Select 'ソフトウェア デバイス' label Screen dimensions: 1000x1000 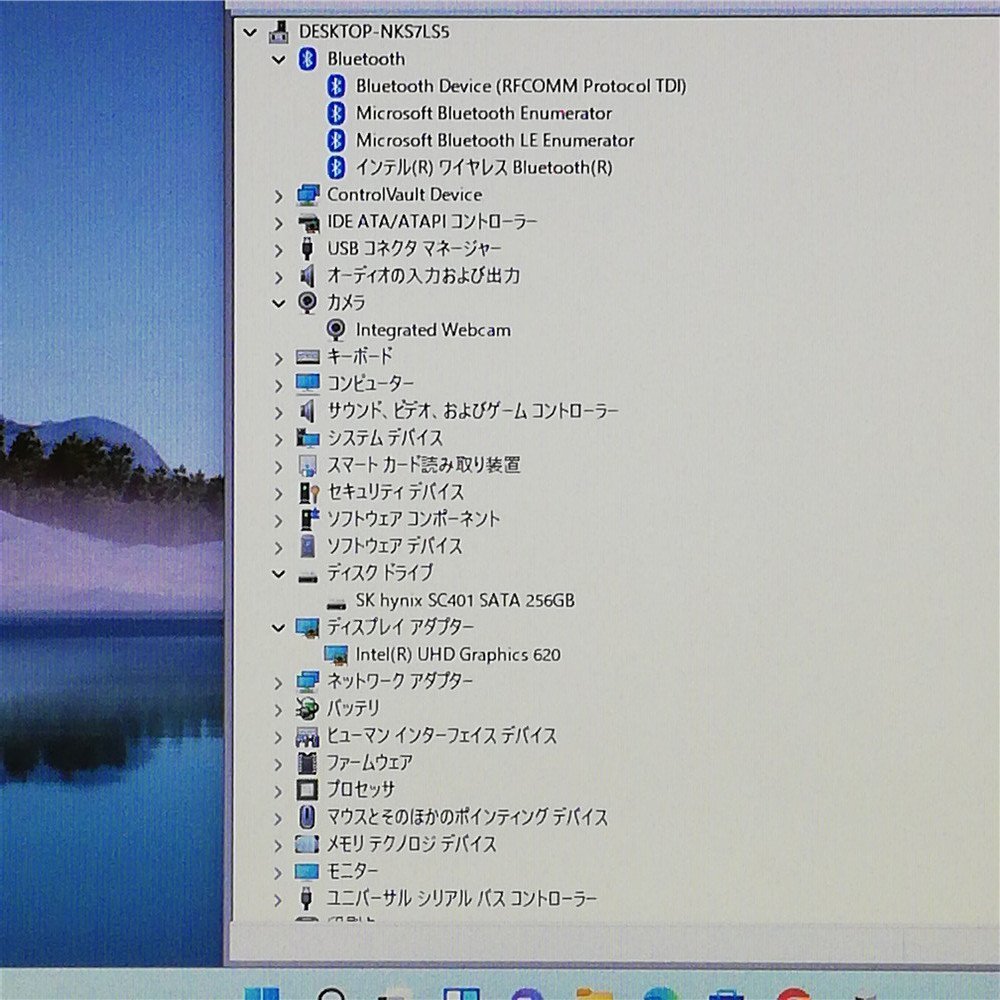pos(394,546)
